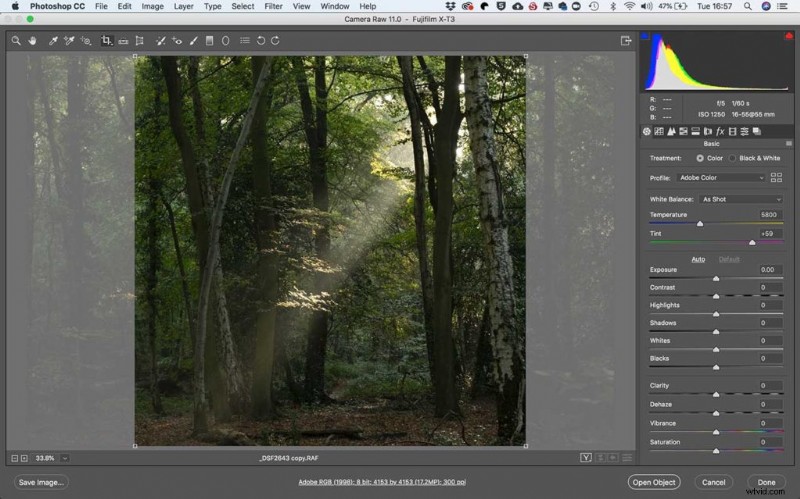Image resolution: width=800 pixels, height=499 pixels.
Task: Click the Auto tone link
Action: (x=698, y=259)
